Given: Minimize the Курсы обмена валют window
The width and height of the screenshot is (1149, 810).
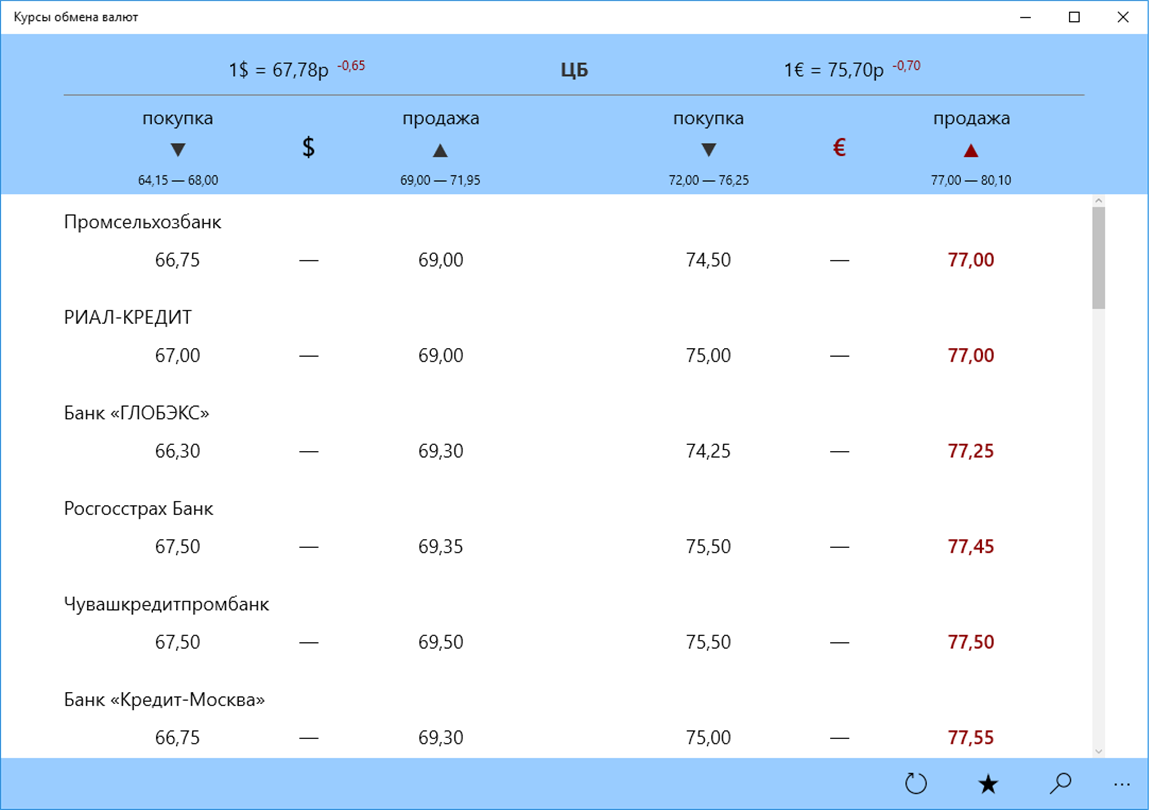Looking at the screenshot, I should coord(1025,17).
